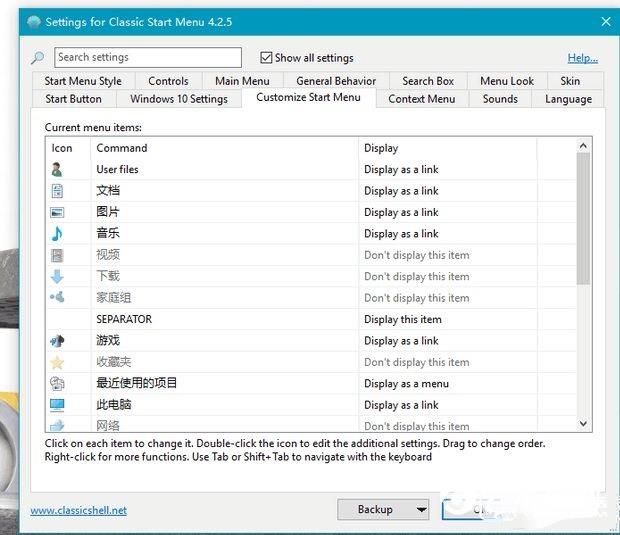Click the 游戏 games icon
The image size is (620, 535).
[57, 341]
